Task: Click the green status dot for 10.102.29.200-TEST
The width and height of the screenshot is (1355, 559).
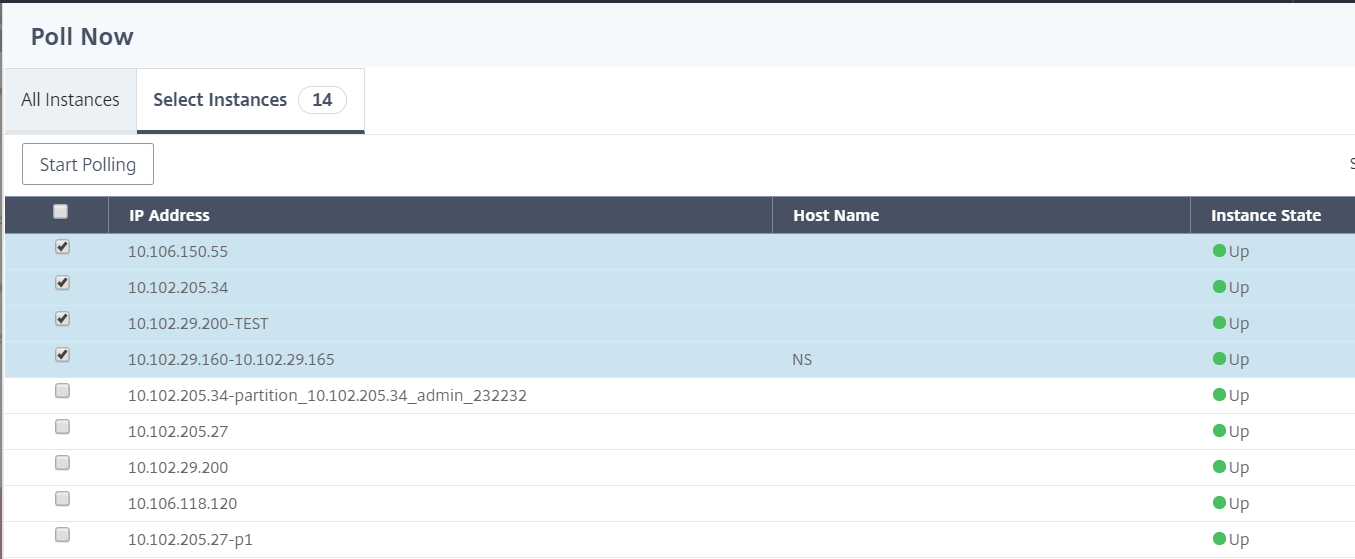Action: click(1219, 323)
